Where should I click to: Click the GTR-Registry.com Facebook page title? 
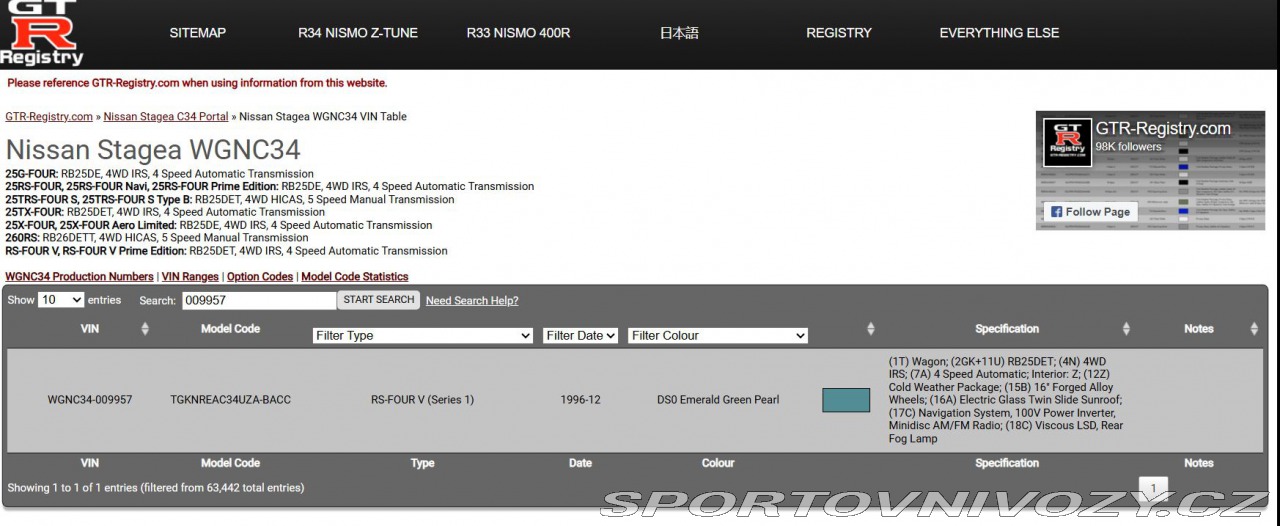[1163, 128]
